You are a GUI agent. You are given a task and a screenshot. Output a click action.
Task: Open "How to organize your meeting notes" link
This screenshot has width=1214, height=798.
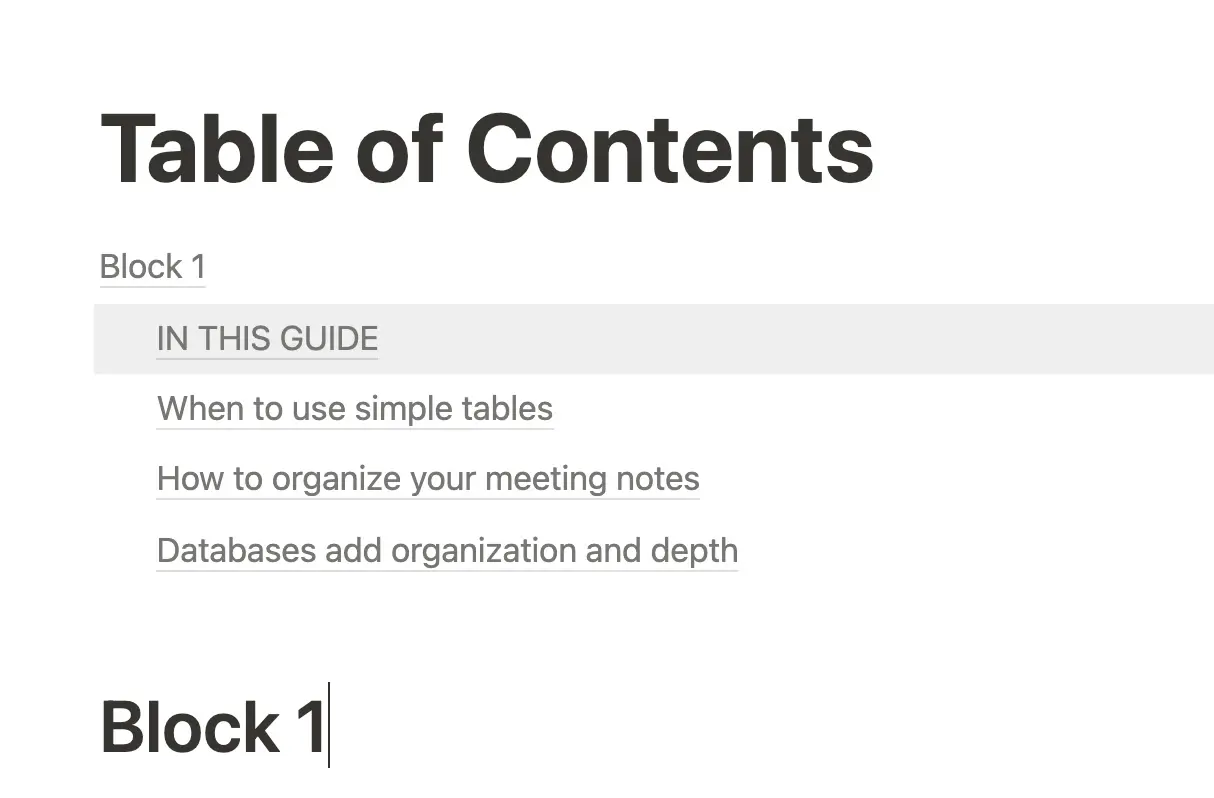click(428, 479)
